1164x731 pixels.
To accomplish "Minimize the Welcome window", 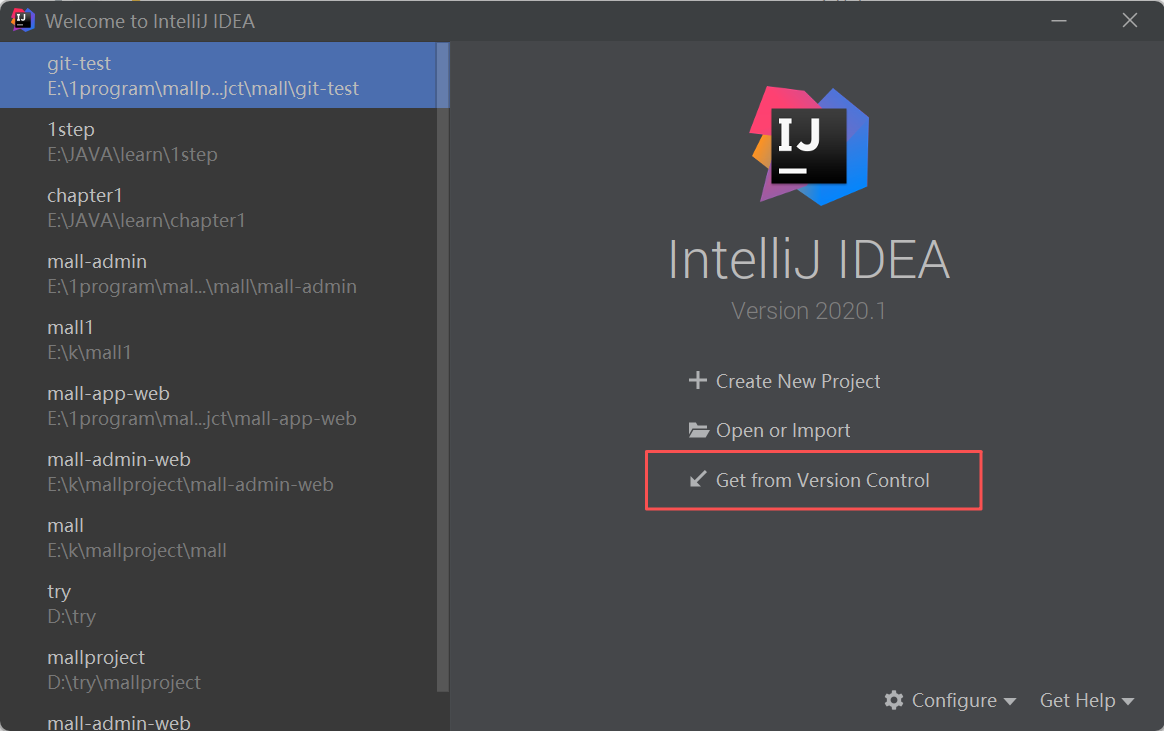I will coord(1059,21).
